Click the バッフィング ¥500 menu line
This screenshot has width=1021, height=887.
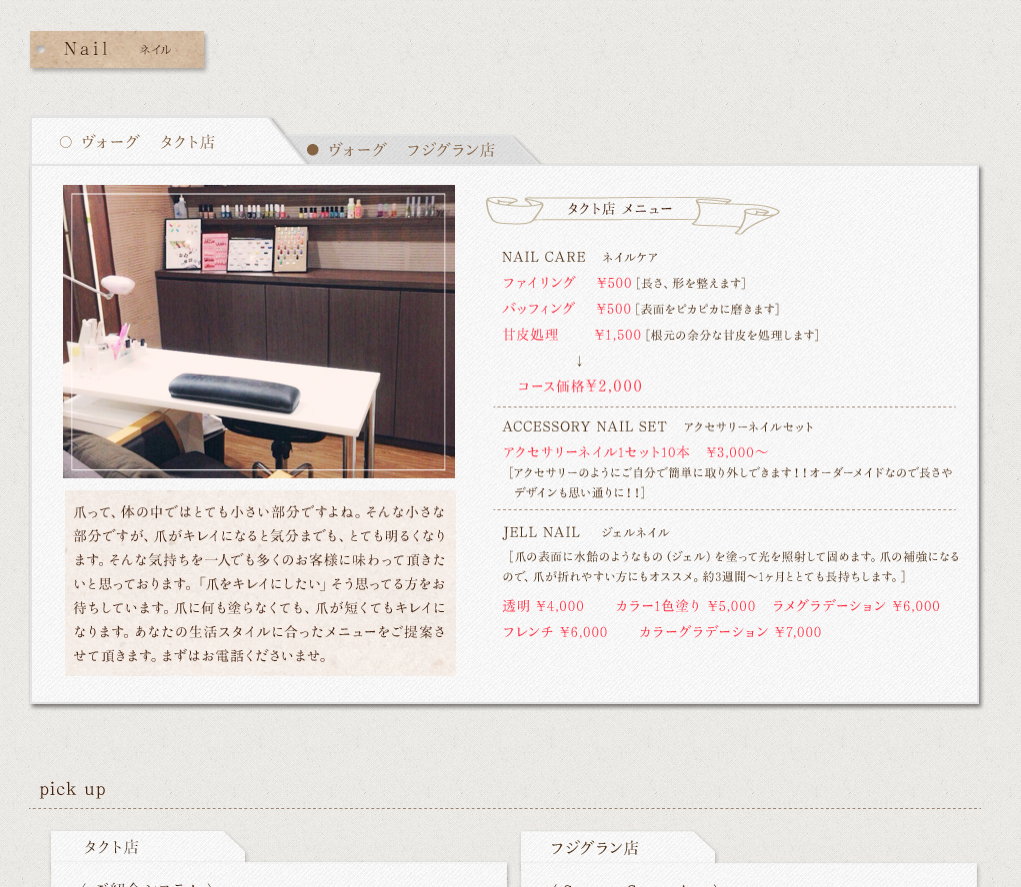(x=641, y=309)
